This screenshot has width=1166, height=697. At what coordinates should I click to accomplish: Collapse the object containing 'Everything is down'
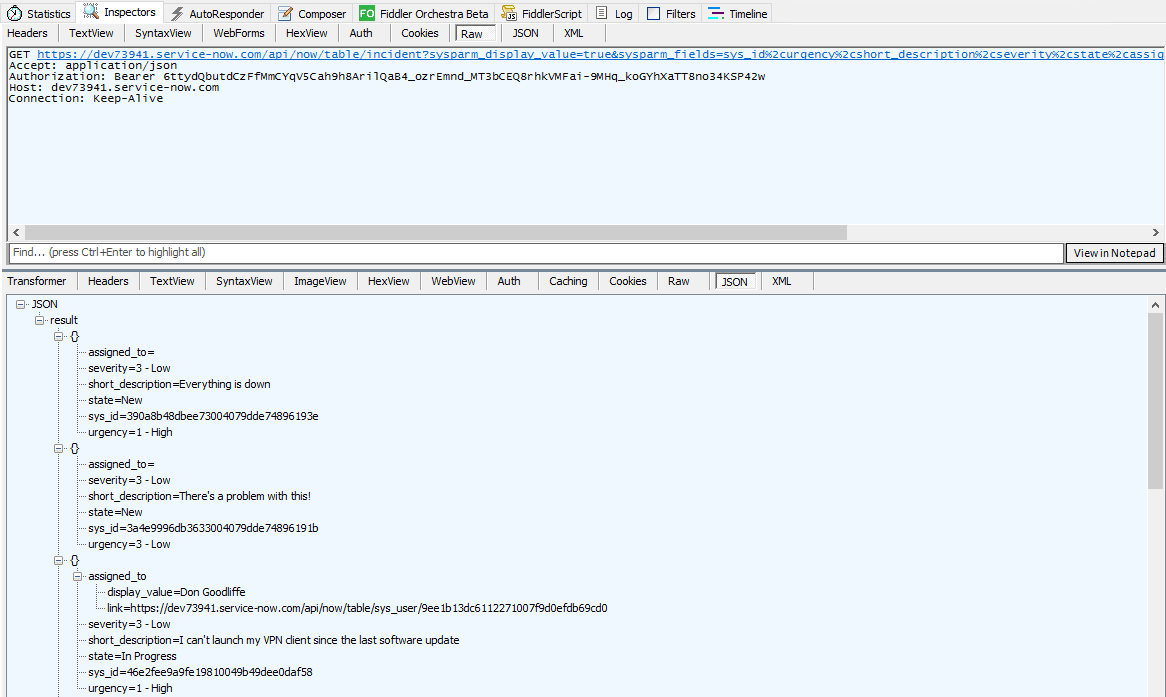[59, 336]
